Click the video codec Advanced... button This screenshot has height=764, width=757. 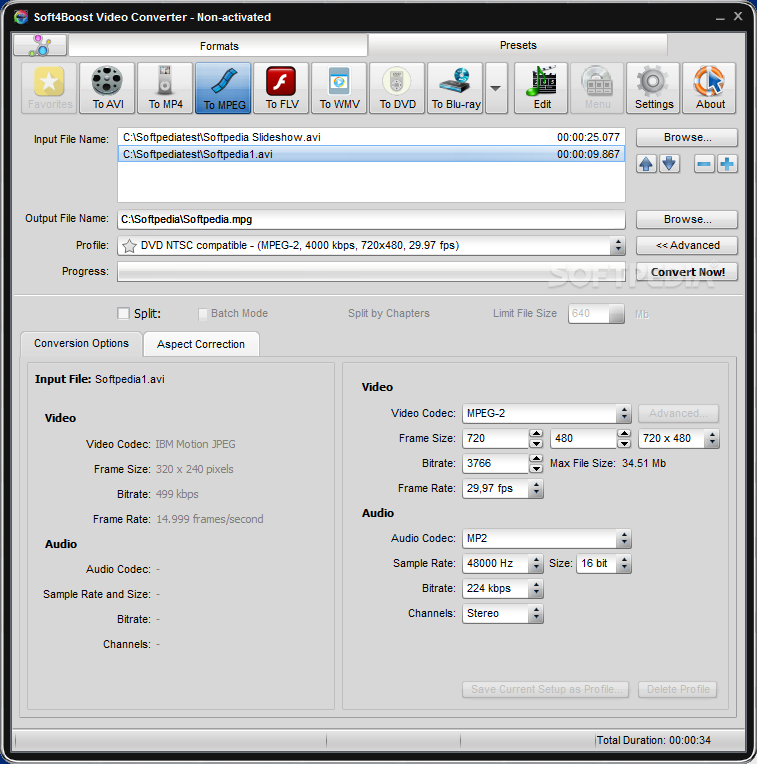[x=678, y=413]
